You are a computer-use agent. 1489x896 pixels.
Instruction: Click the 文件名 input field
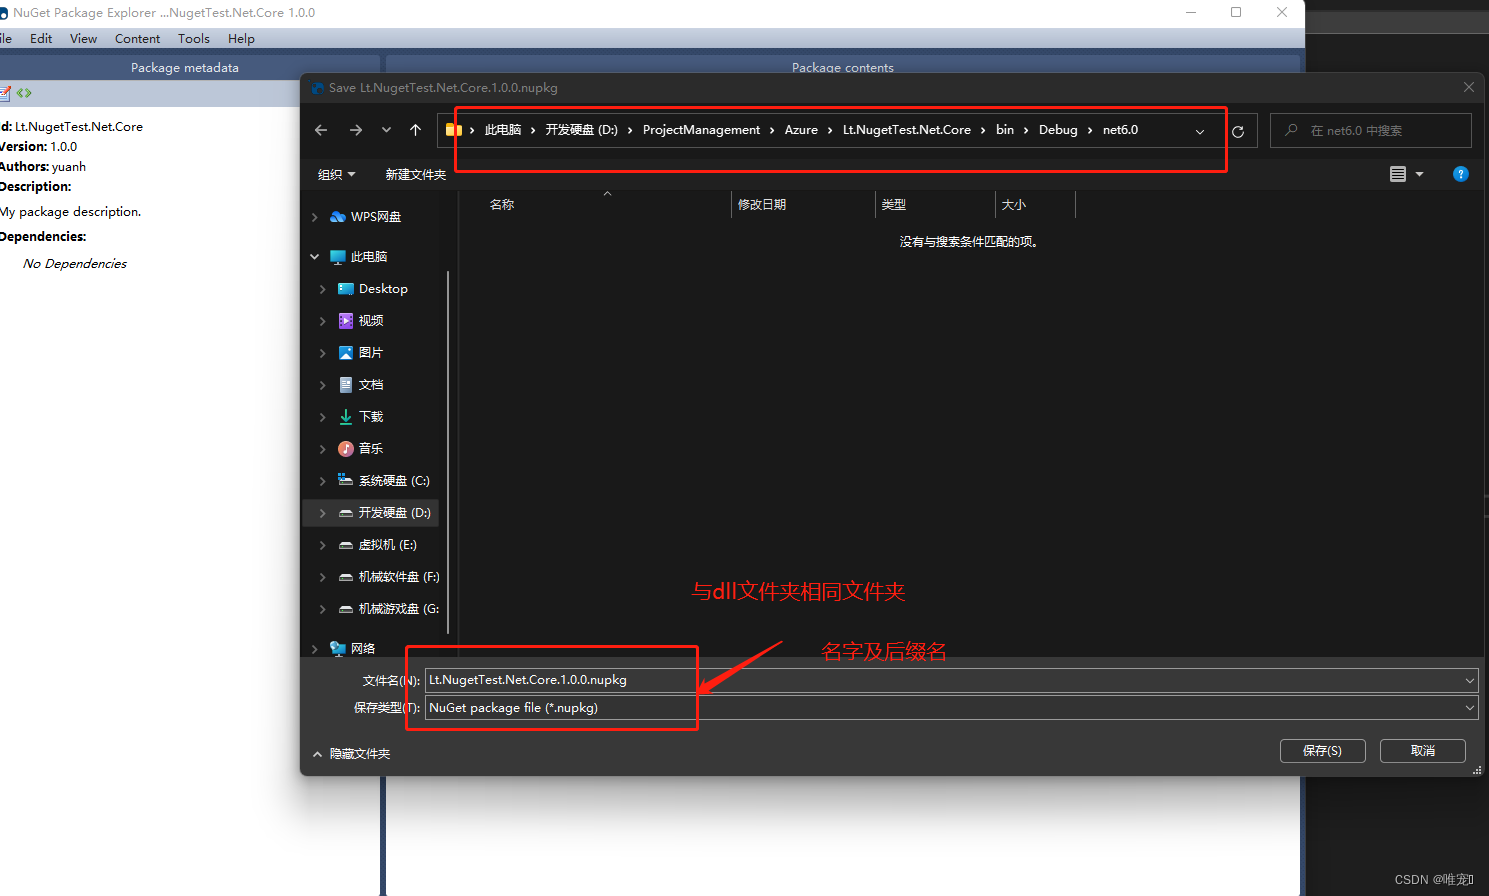click(943, 680)
